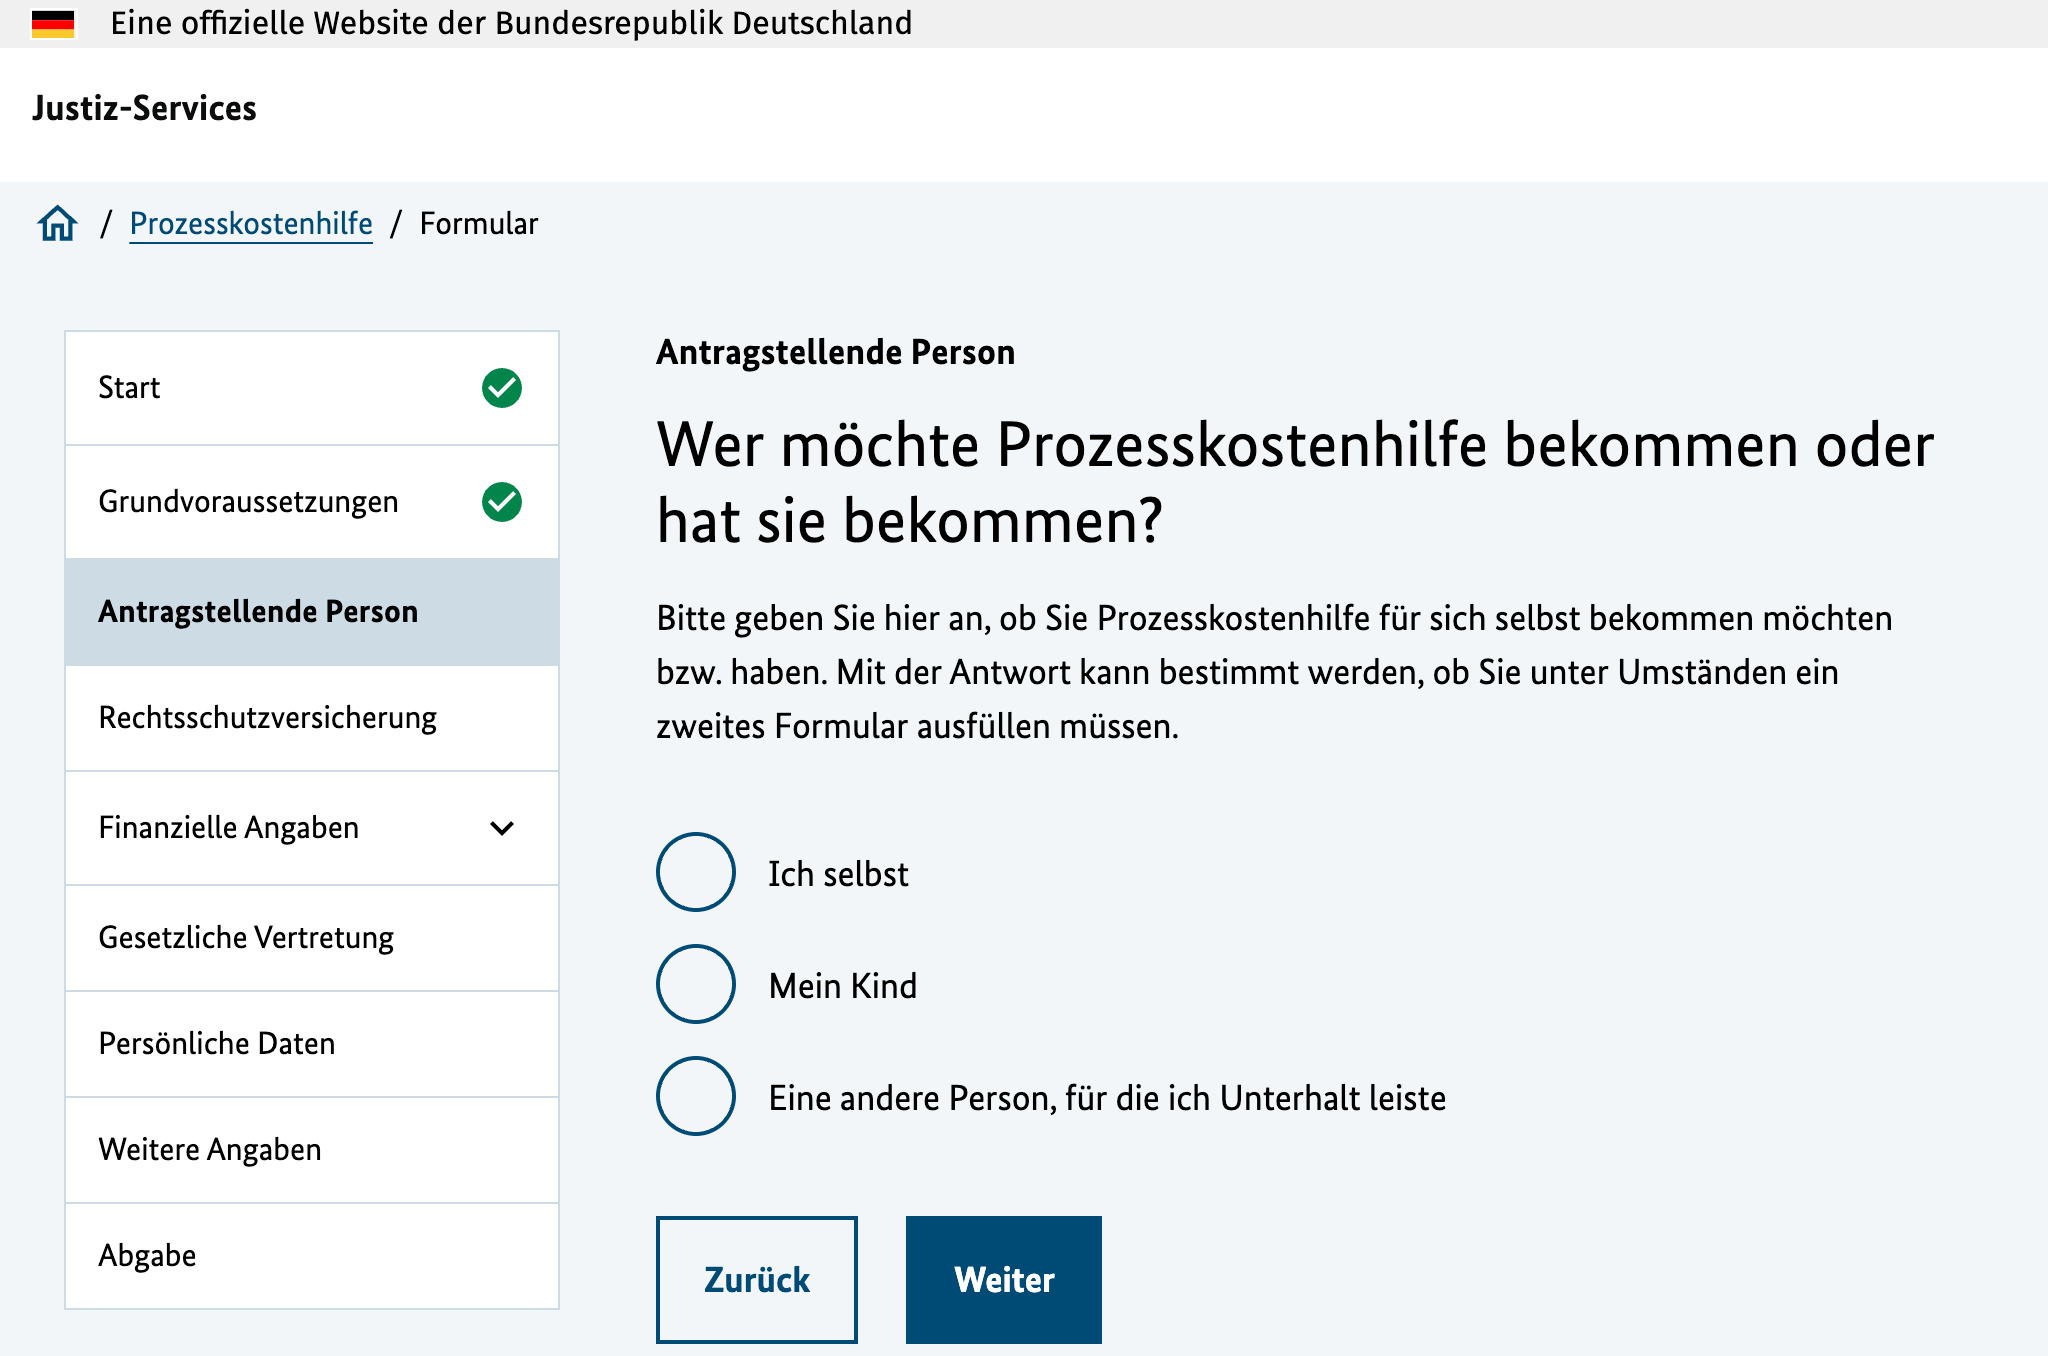Click the Weiter button
This screenshot has width=2048, height=1356.
[1003, 1279]
